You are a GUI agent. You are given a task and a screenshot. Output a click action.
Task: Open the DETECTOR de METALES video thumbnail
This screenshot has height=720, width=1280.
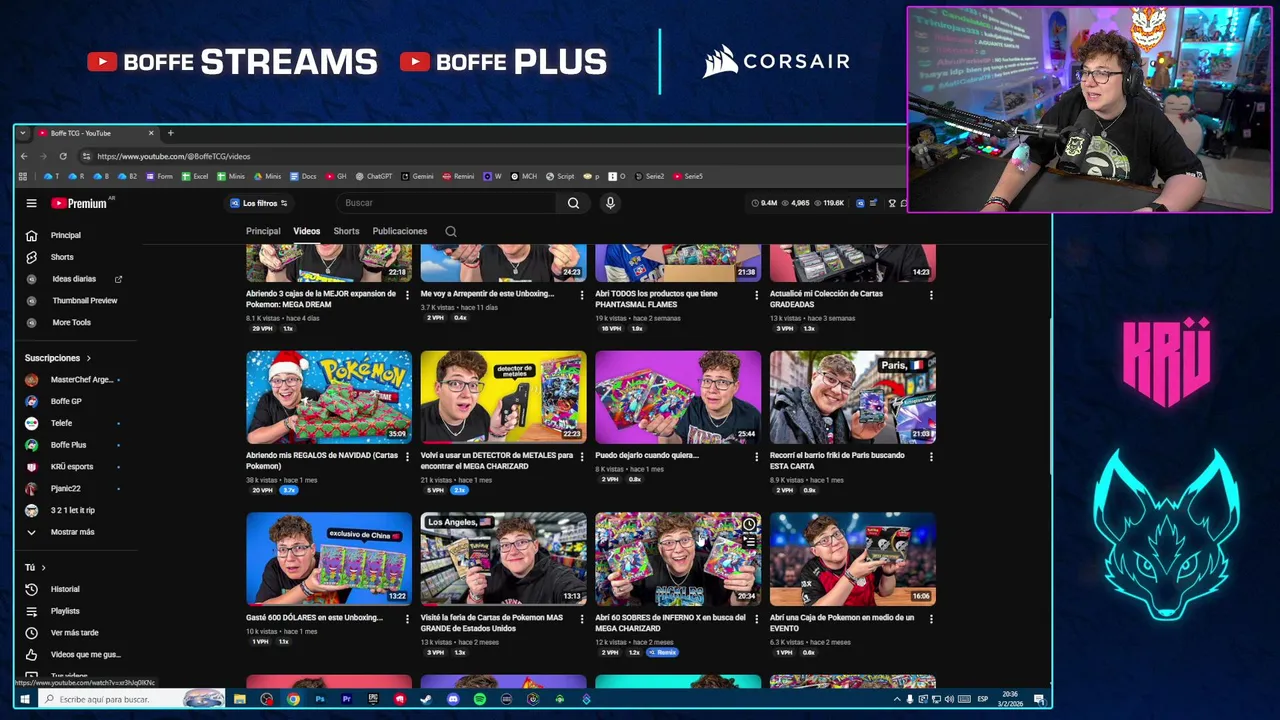(x=504, y=397)
